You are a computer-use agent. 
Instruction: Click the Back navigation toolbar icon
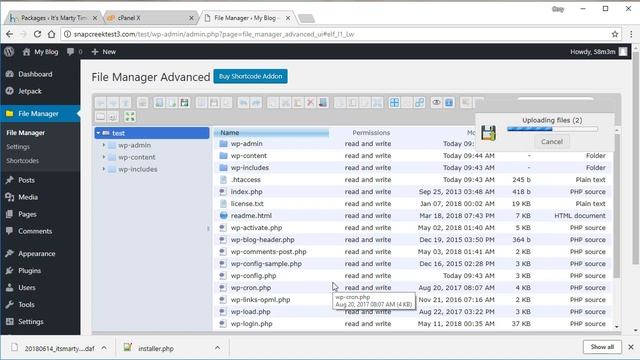click(100, 102)
